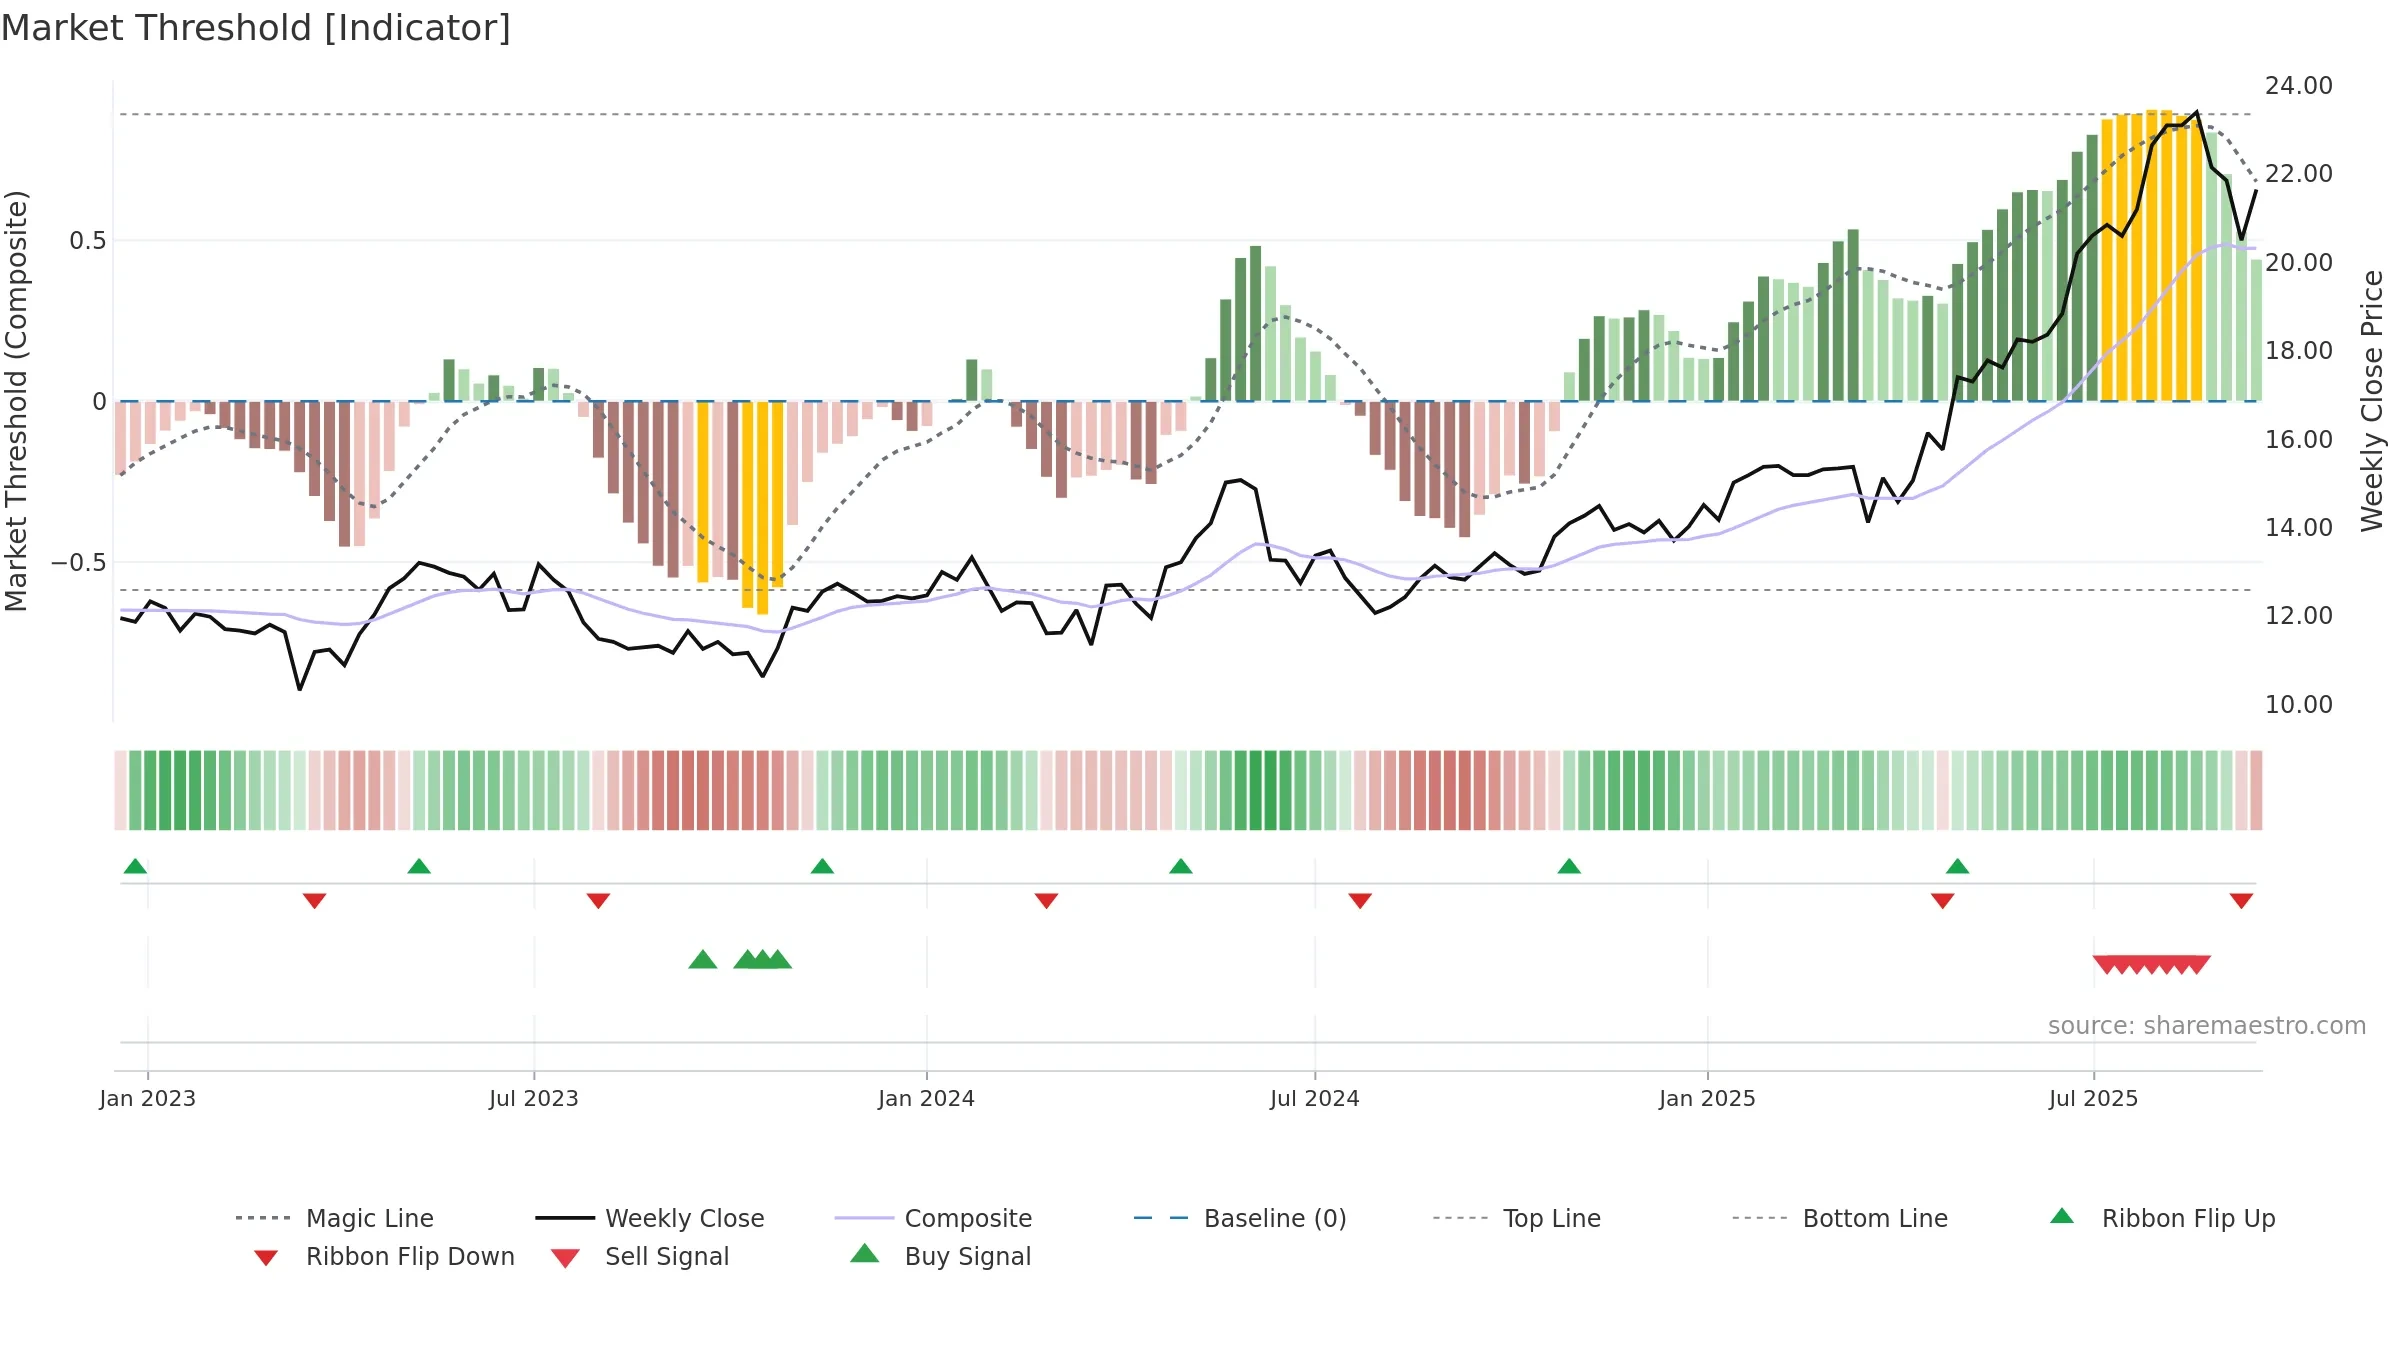Click the first ribbon flip up marker near Jan 2023
Image resolution: width=2400 pixels, height=1350 pixels.
coord(135,866)
